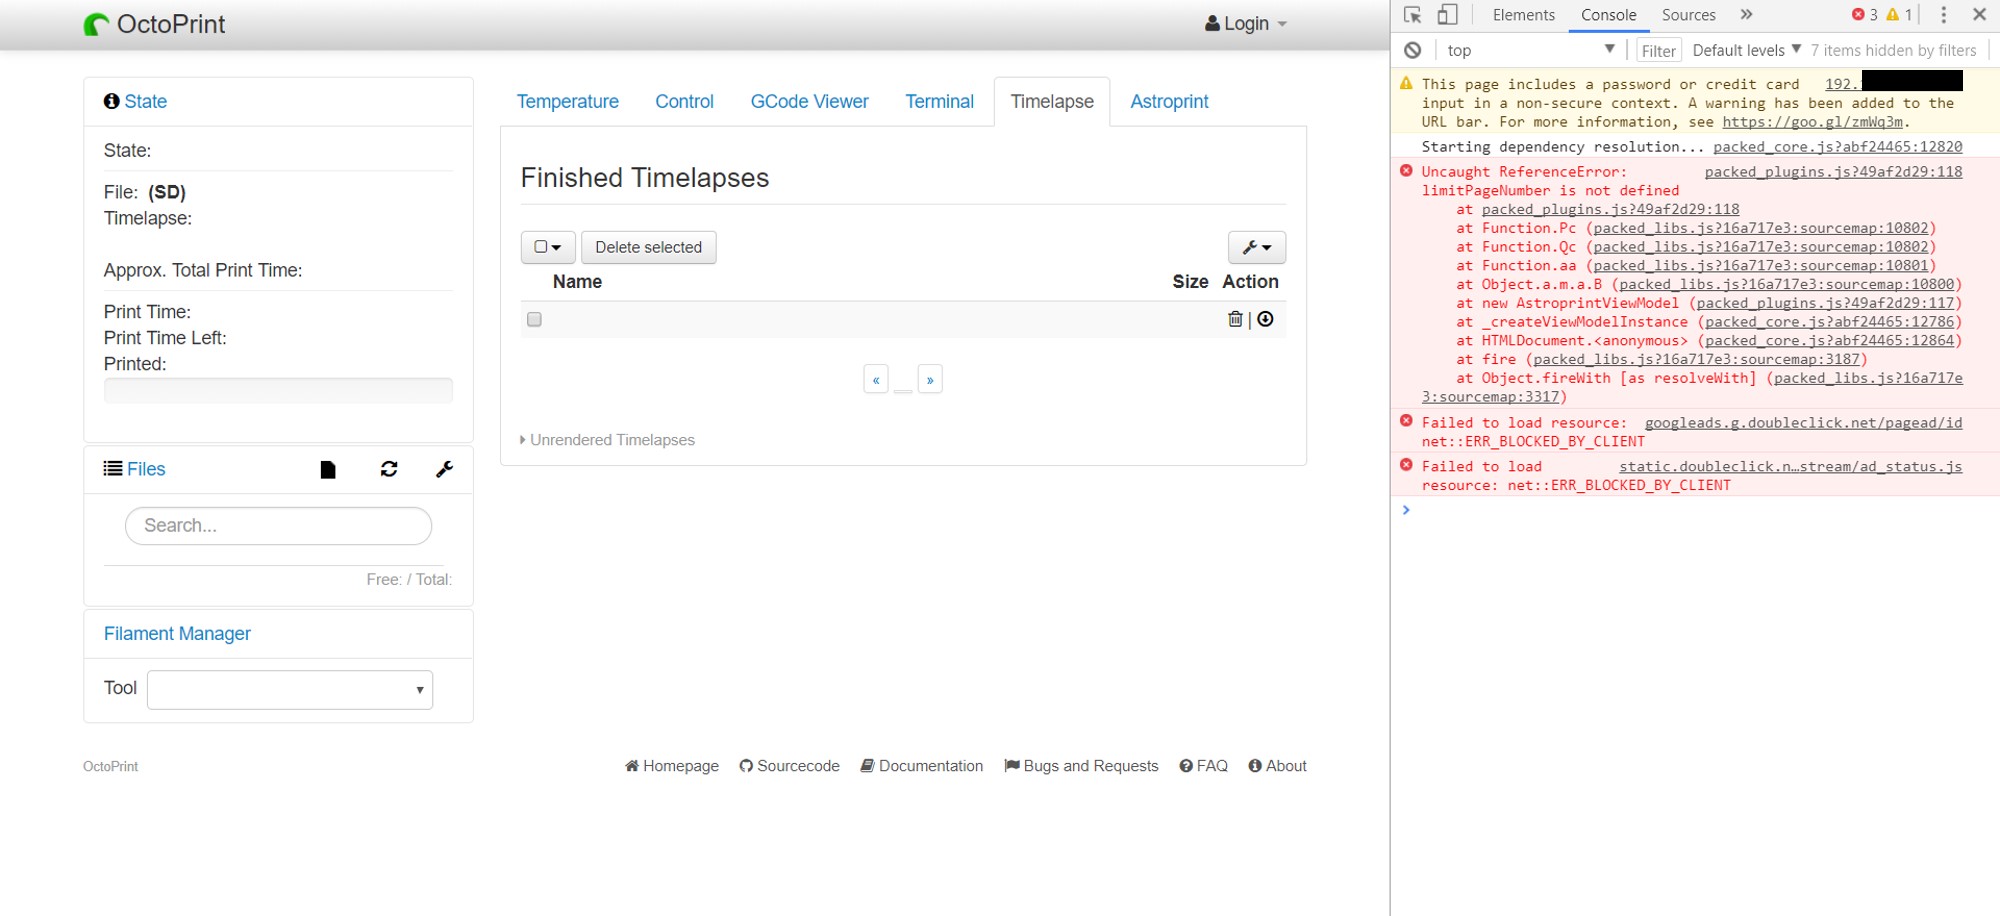Screen dimensions: 2000x916
Task: Focus the Files search field
Action: pyautogui.click(x=278, y=526)
